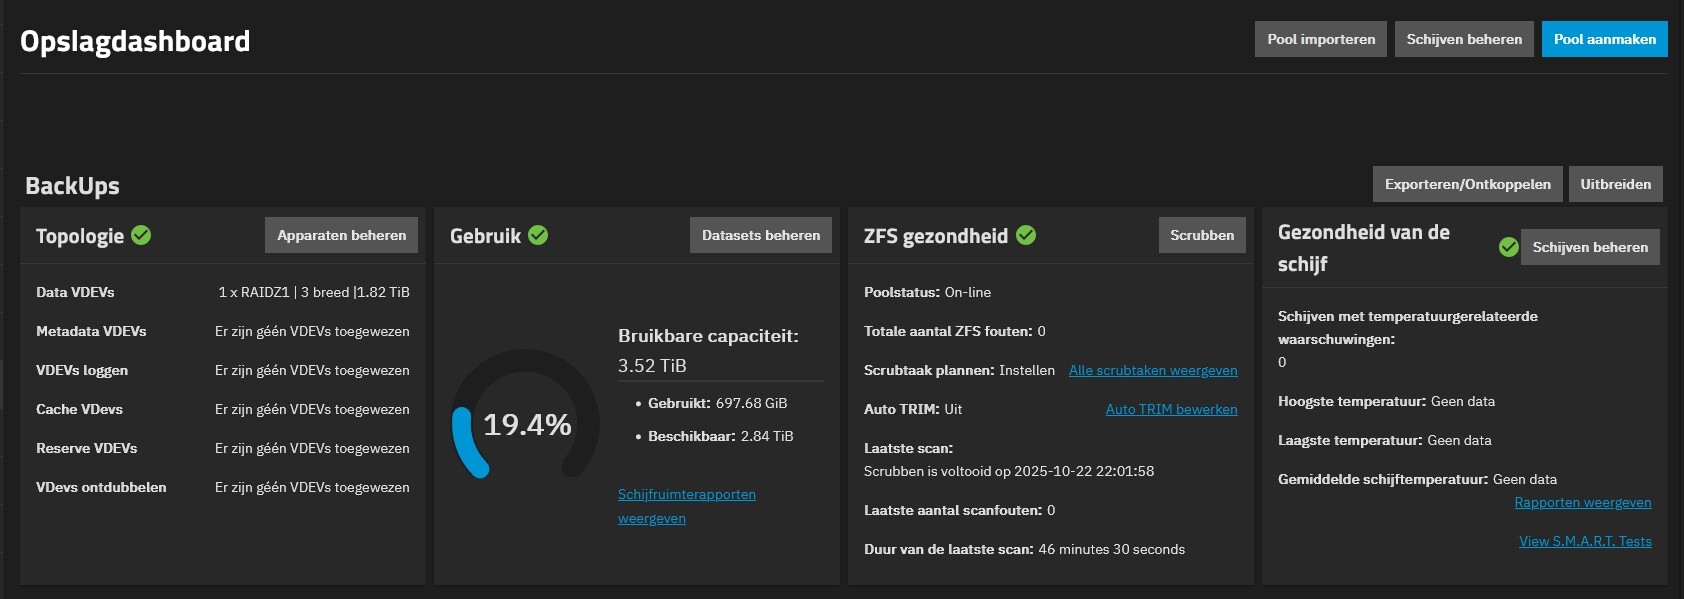Click the 19.4% usage gauge
This screenshot has width=1684, height=599.
[x=526, y=424]
